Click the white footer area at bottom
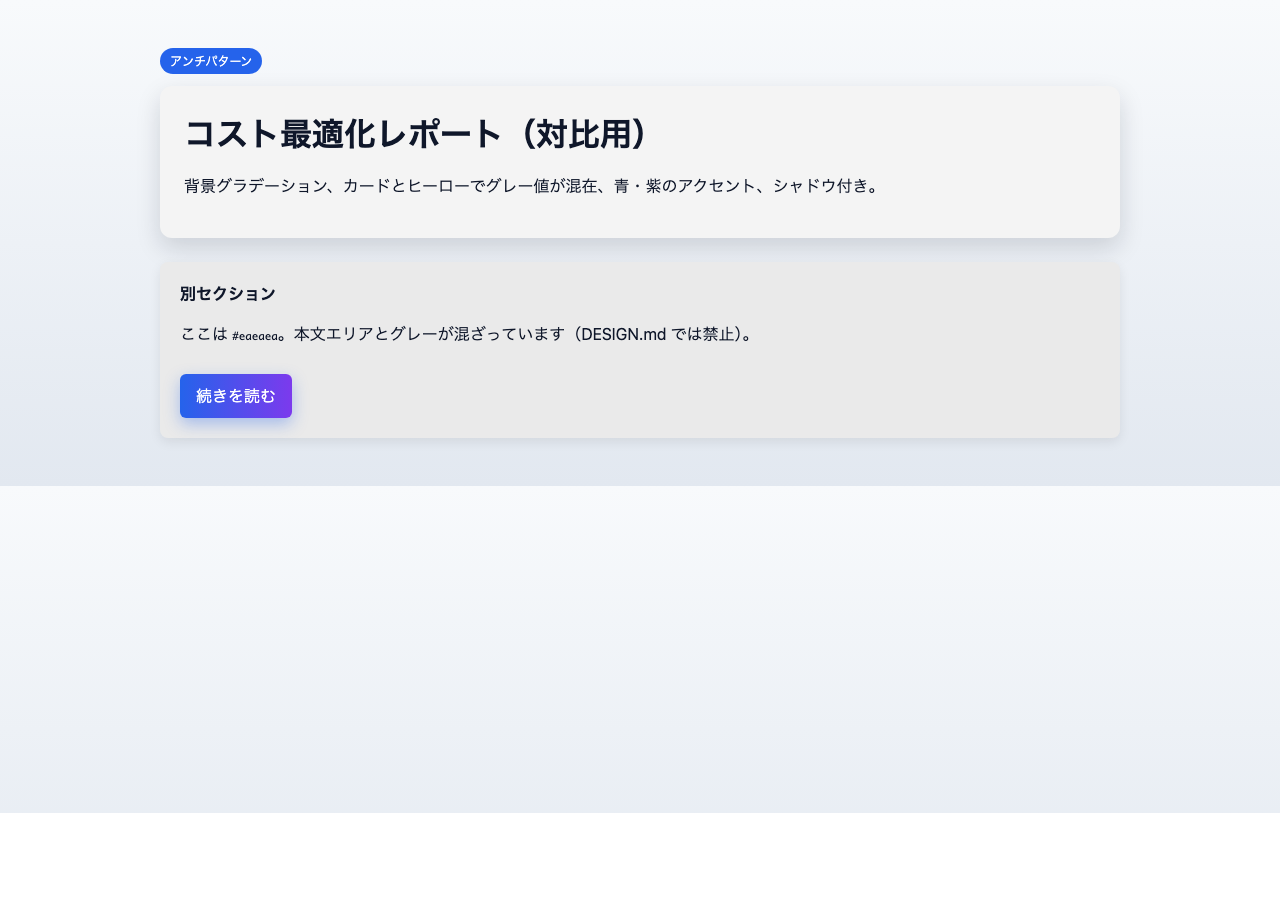 (640, 860)
